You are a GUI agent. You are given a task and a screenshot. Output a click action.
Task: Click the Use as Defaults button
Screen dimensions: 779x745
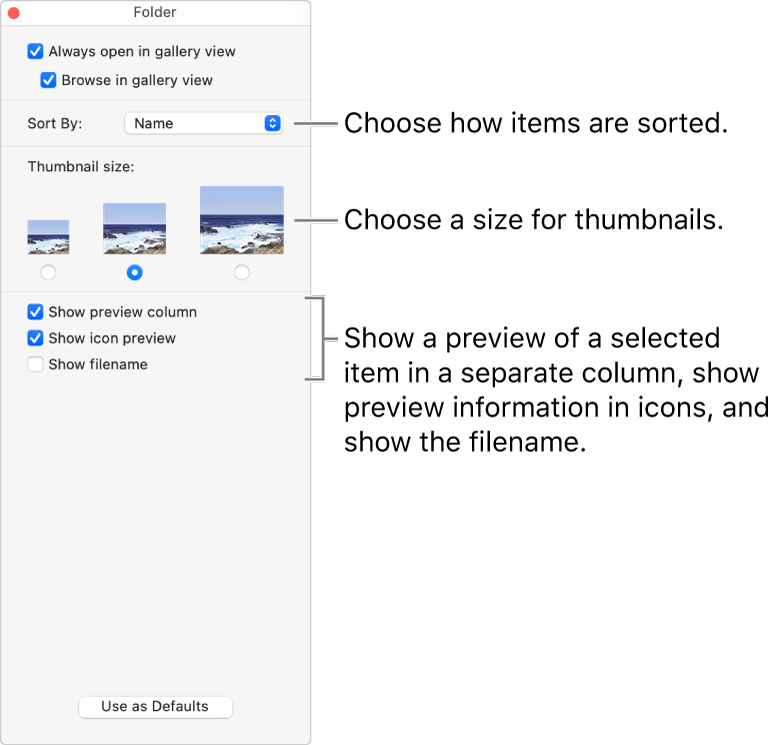[x=155, y=706]
